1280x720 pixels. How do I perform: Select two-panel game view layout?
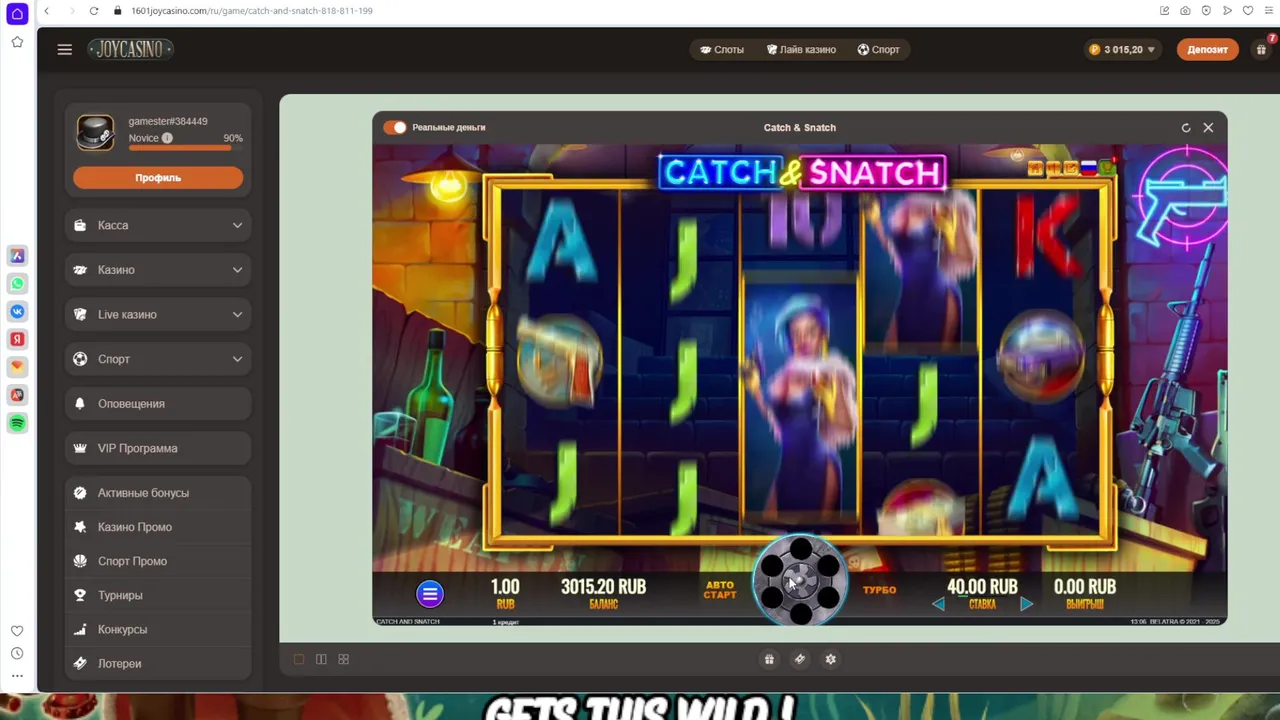tap(321, 659)
